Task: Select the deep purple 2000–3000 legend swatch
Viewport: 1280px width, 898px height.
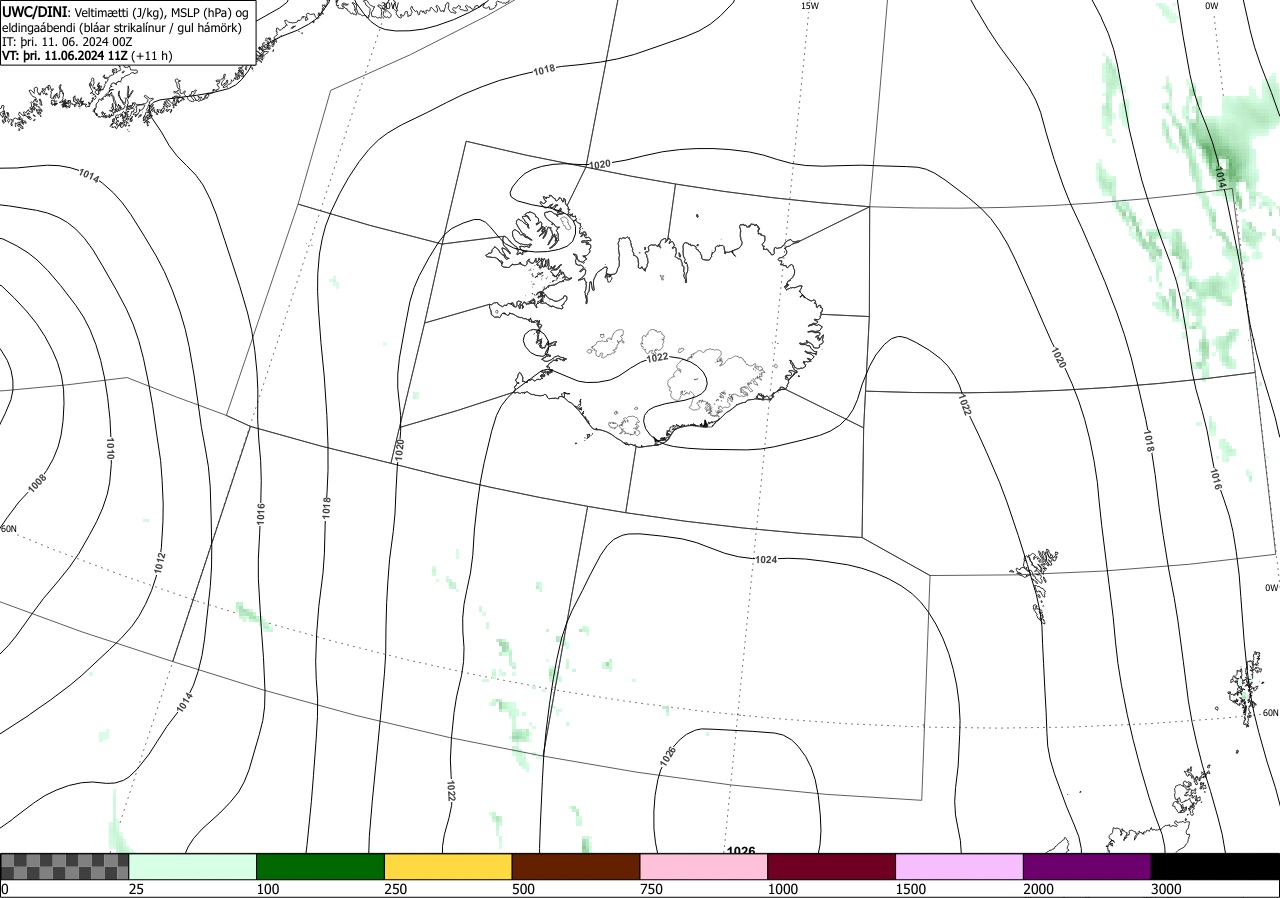Action: (1087, 866)
